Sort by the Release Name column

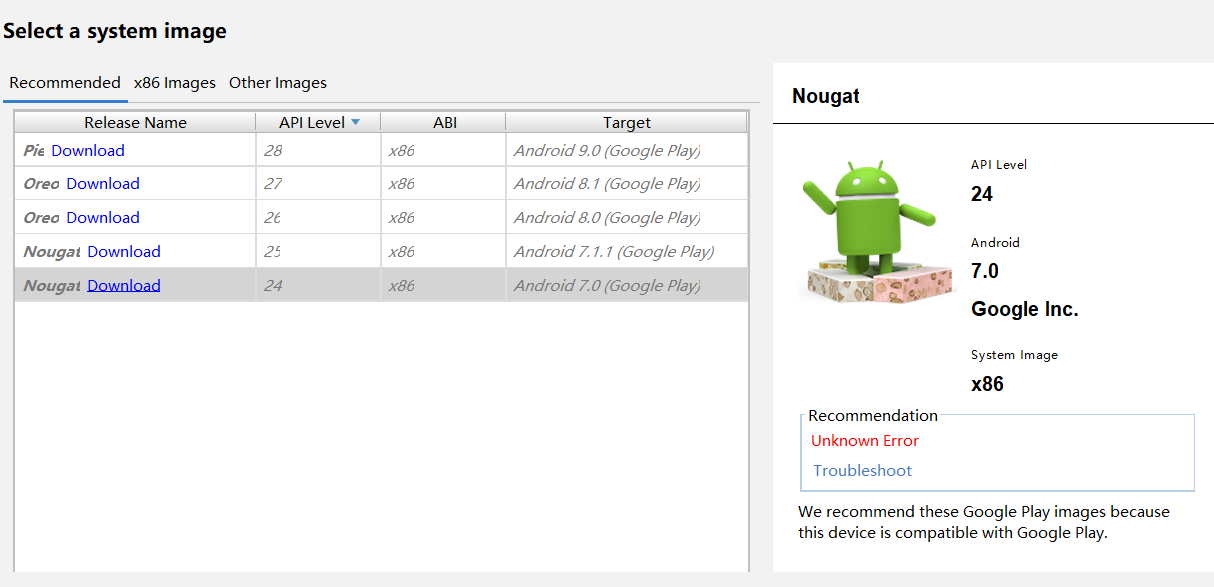click(134, 121)
